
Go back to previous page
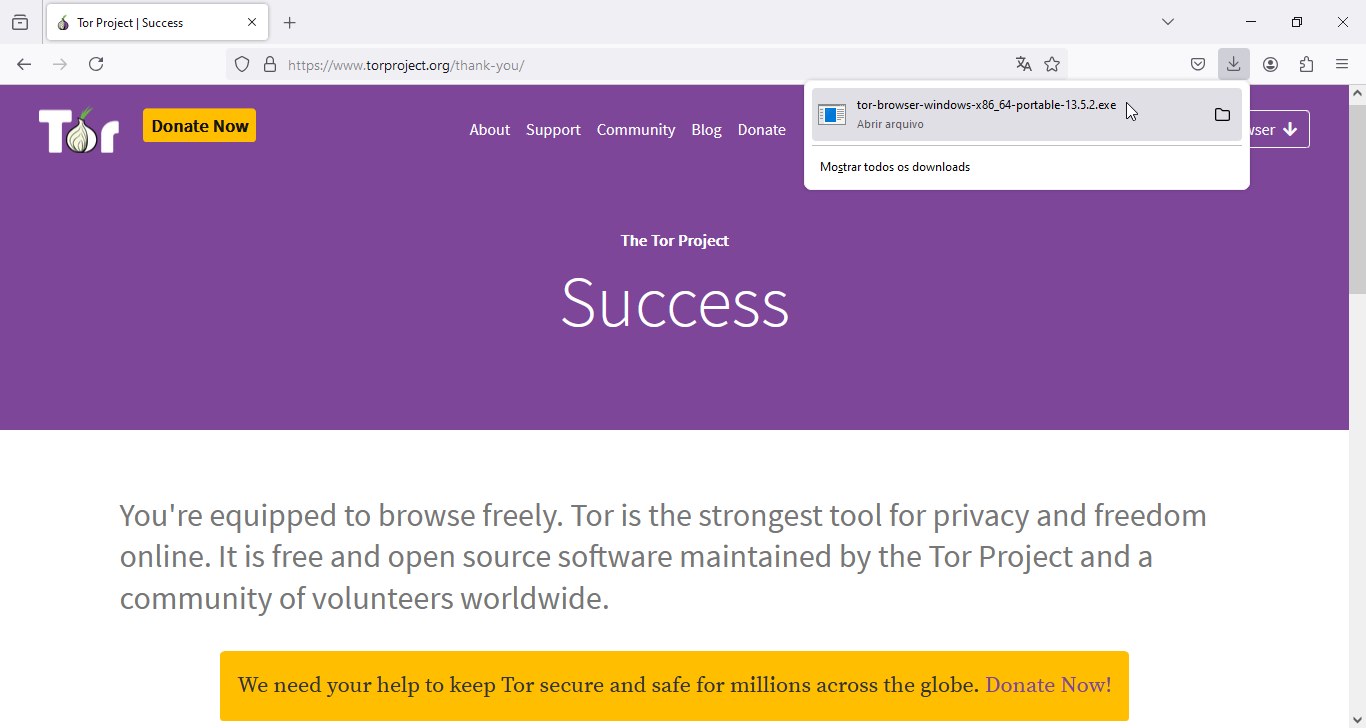pyautogui.click(x=24, y=64)
